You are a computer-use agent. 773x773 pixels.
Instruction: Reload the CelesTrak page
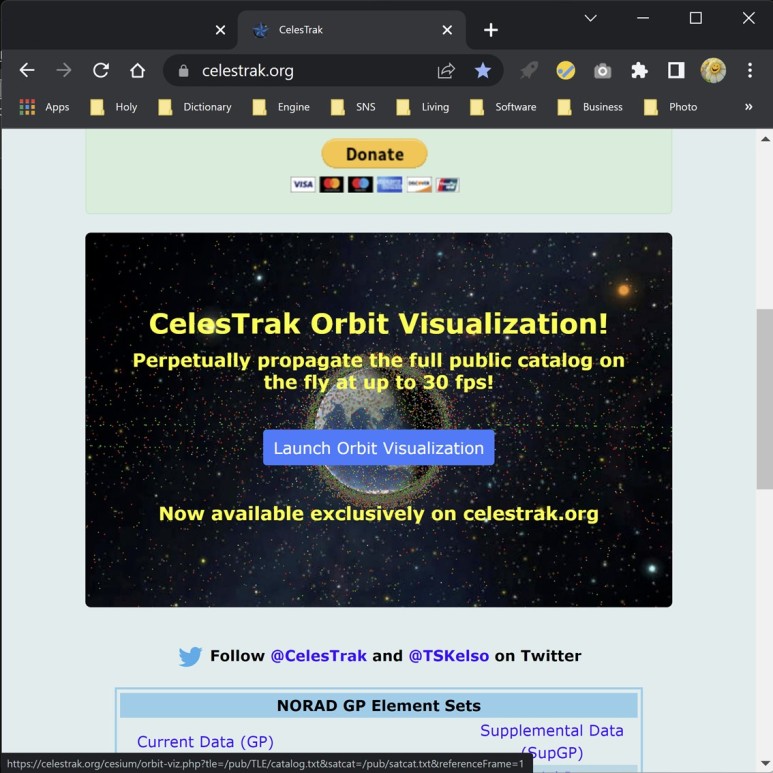click(x=101, y=70)
